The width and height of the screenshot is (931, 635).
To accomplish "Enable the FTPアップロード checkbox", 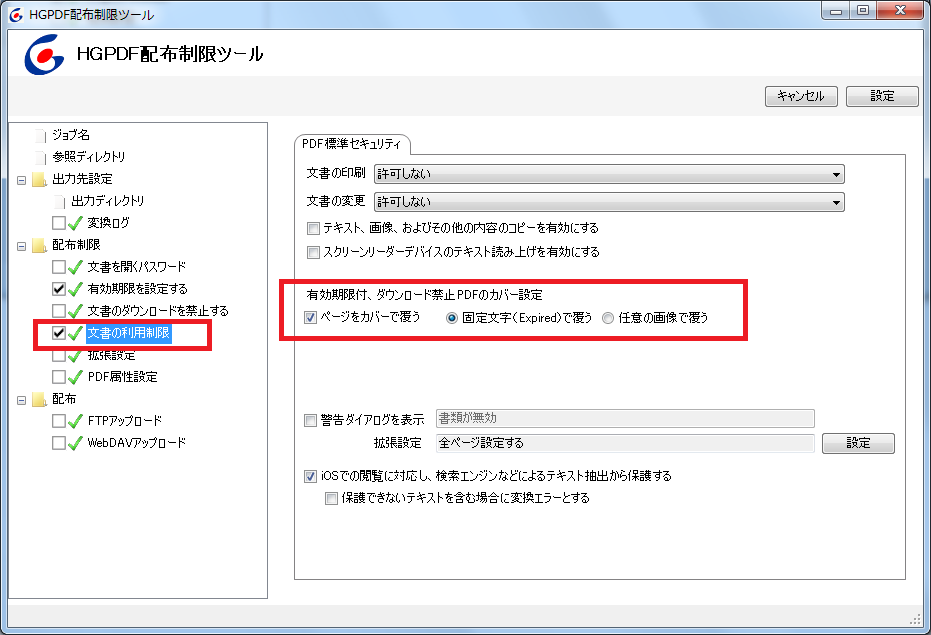I will [59, 421].
